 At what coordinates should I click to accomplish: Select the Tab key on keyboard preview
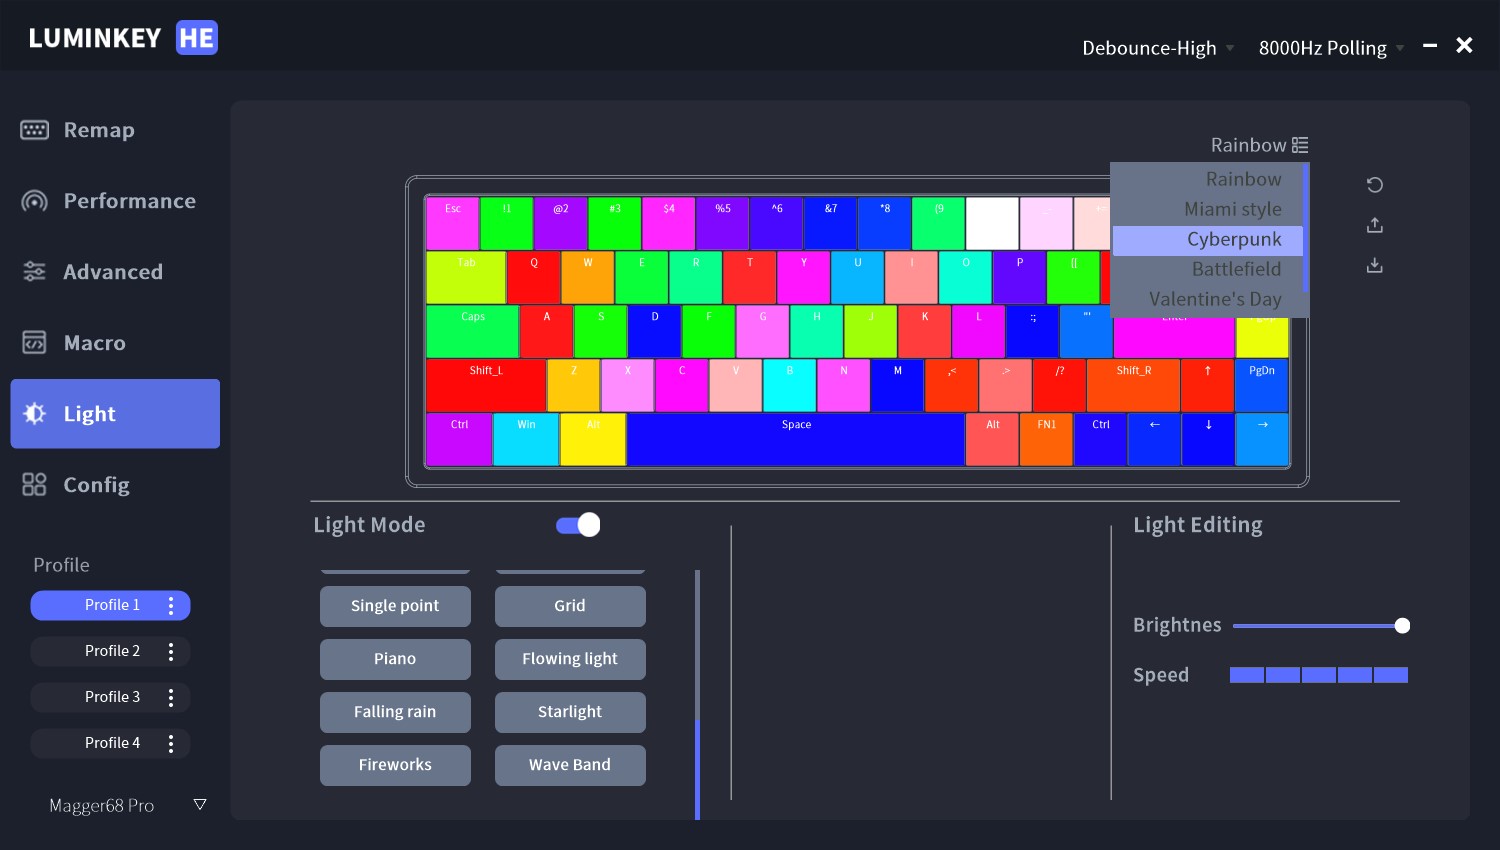[466, 277]
